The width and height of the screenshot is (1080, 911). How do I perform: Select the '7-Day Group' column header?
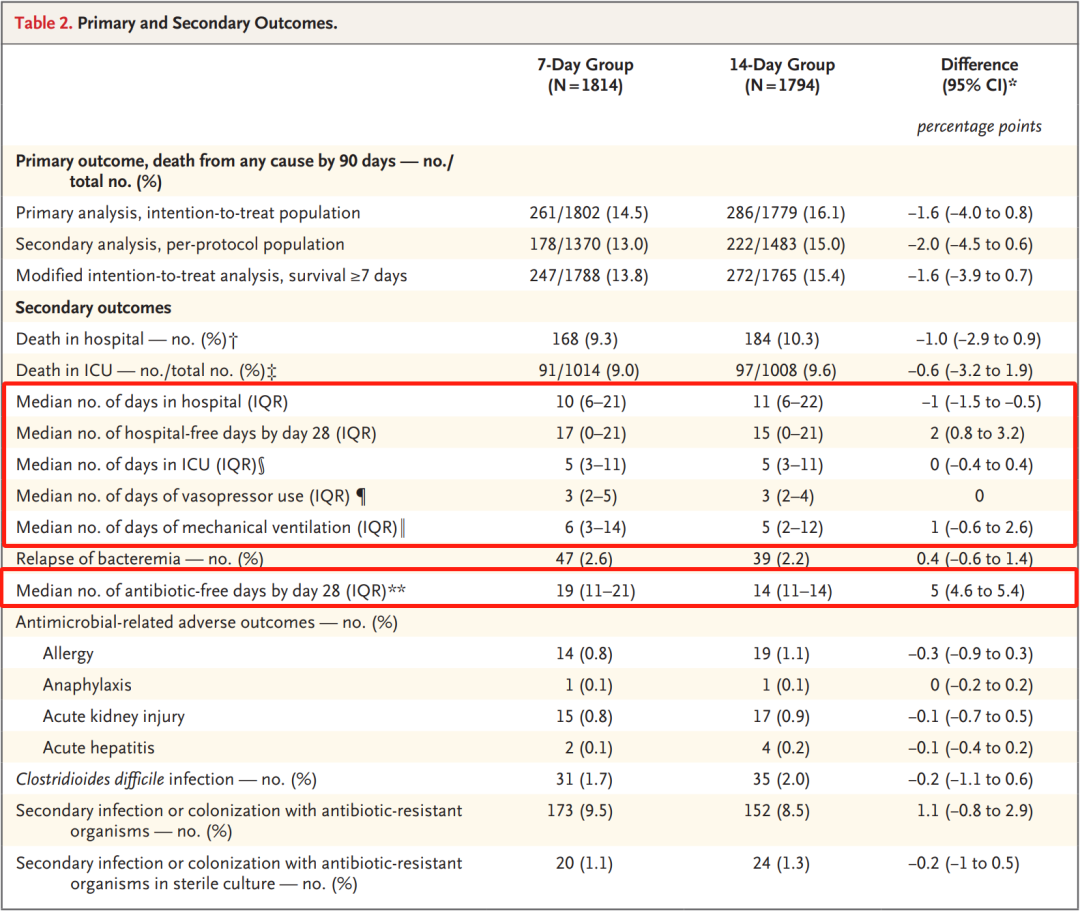pos(585,74)
